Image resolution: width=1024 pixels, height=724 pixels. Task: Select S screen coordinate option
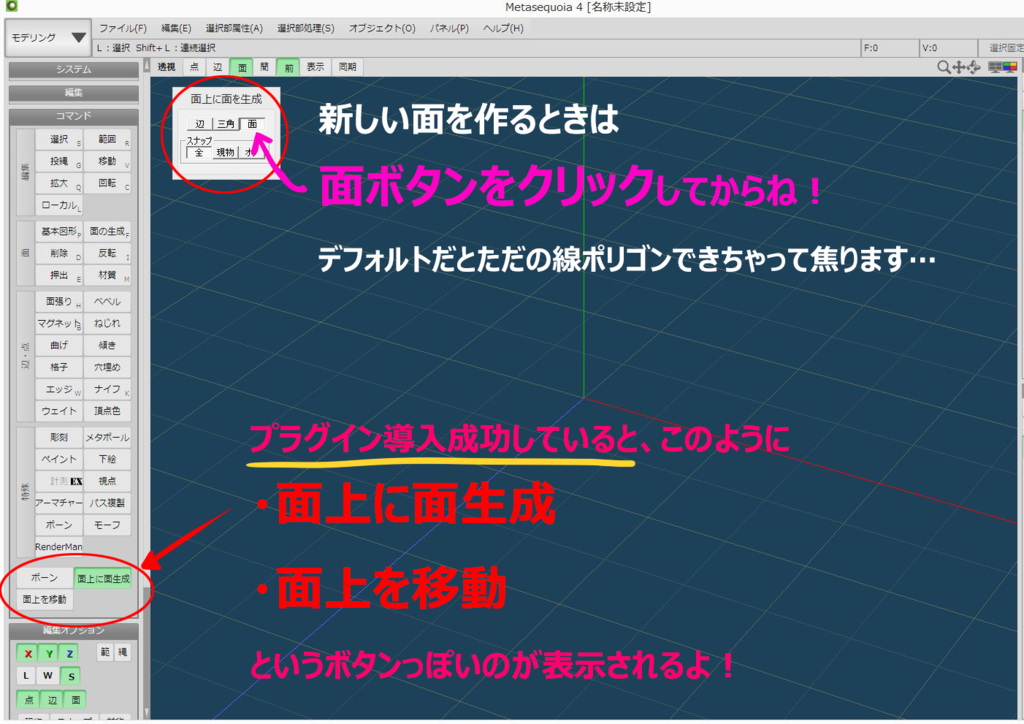click(71, 676)
